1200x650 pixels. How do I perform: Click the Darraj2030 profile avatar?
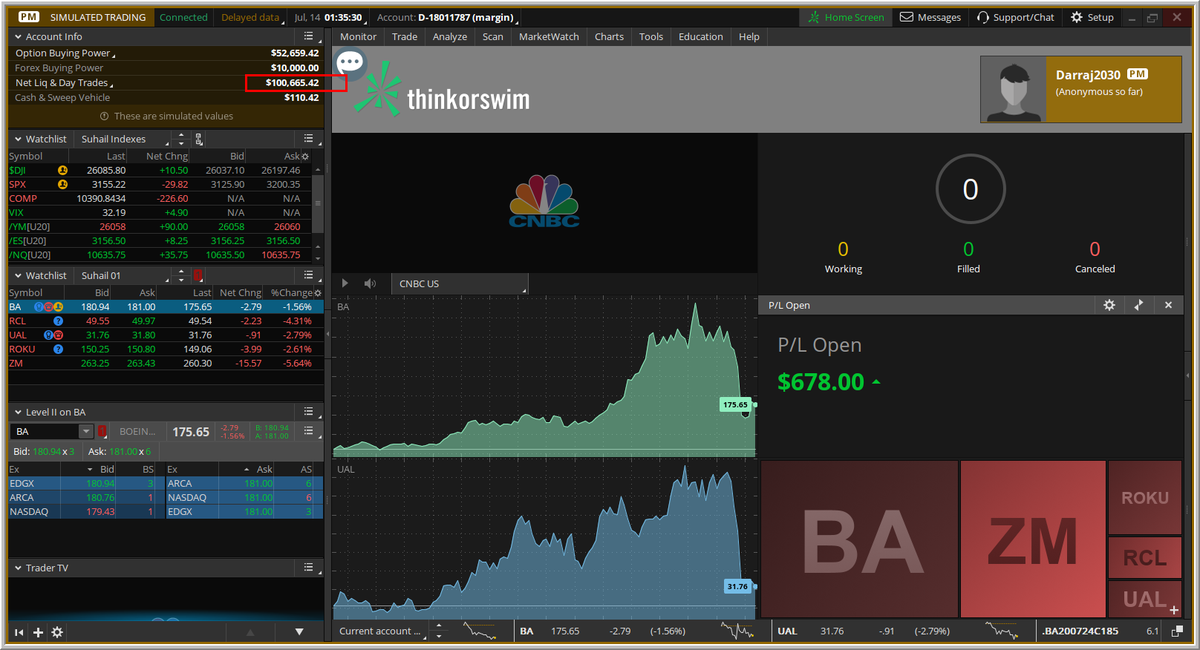click(1012, 89)
